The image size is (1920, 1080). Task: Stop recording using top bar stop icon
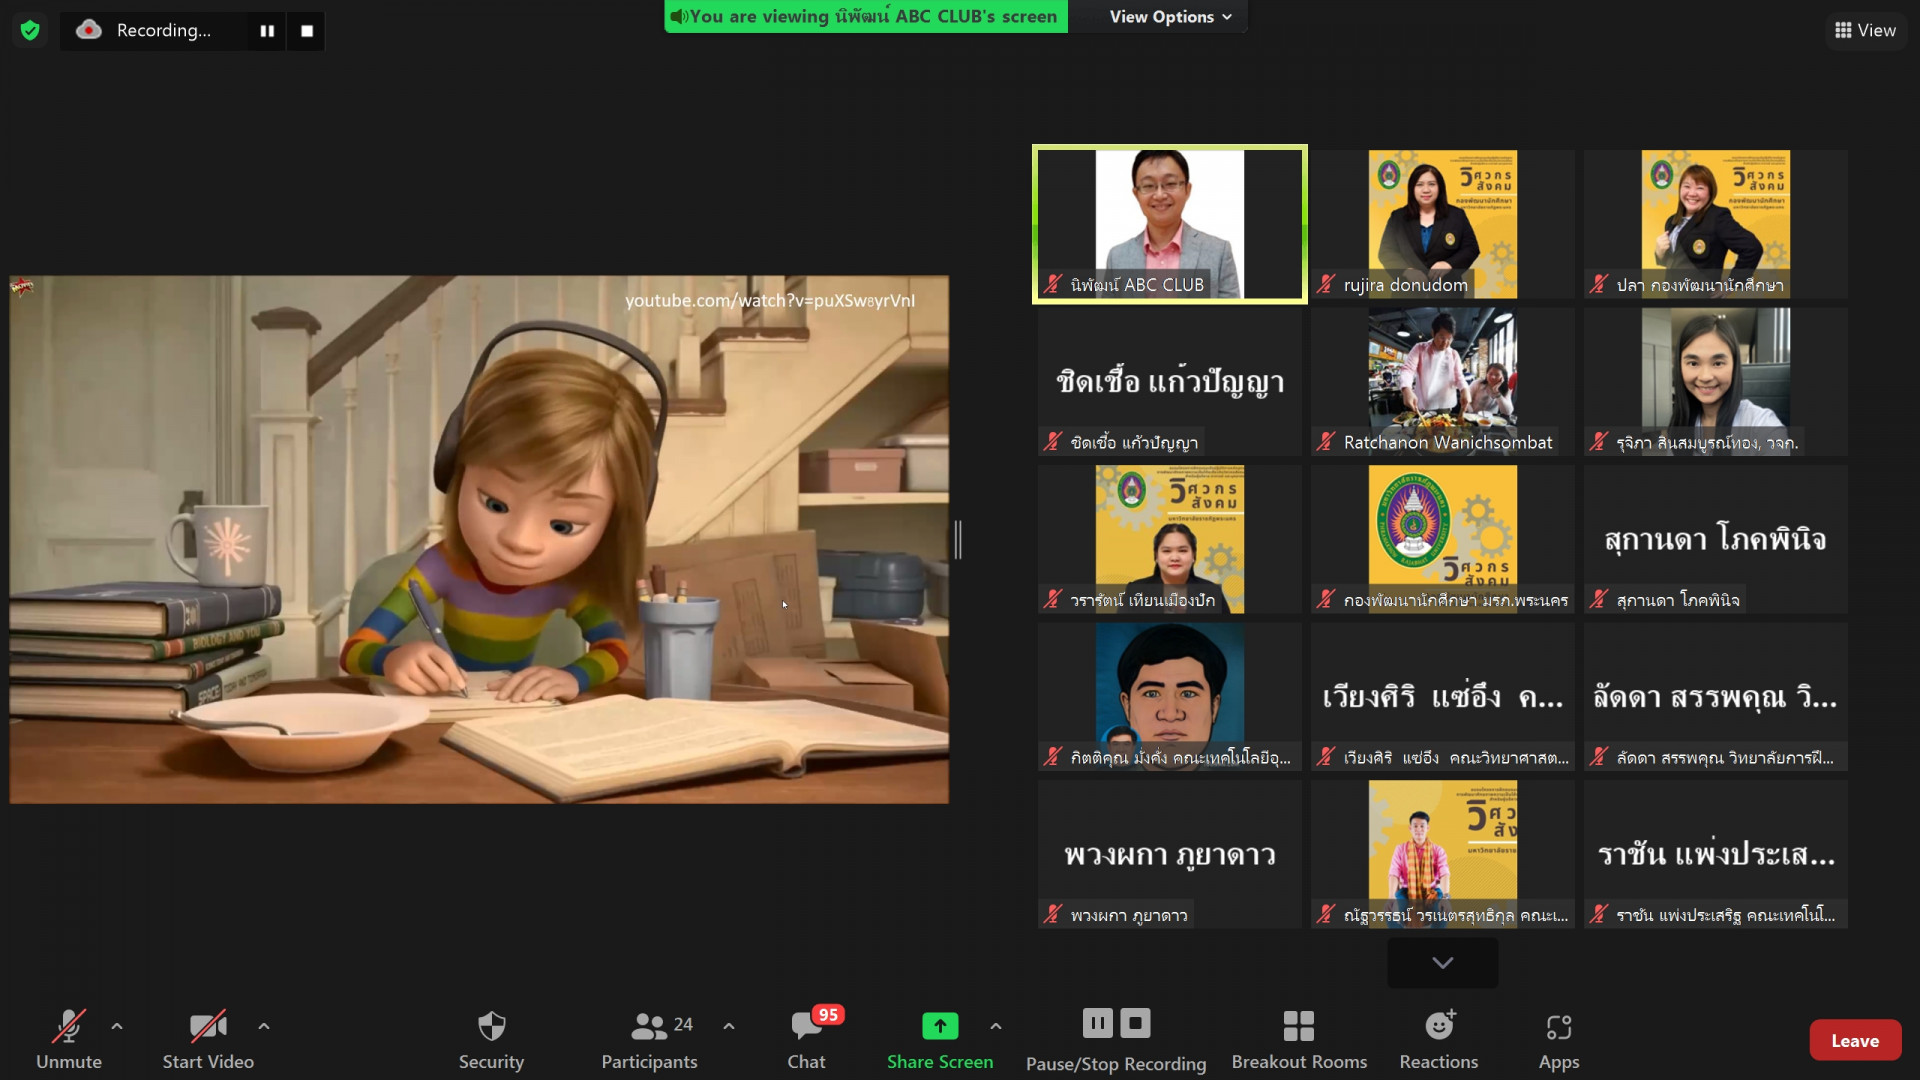pyautogui.click(x=307, y=31)
